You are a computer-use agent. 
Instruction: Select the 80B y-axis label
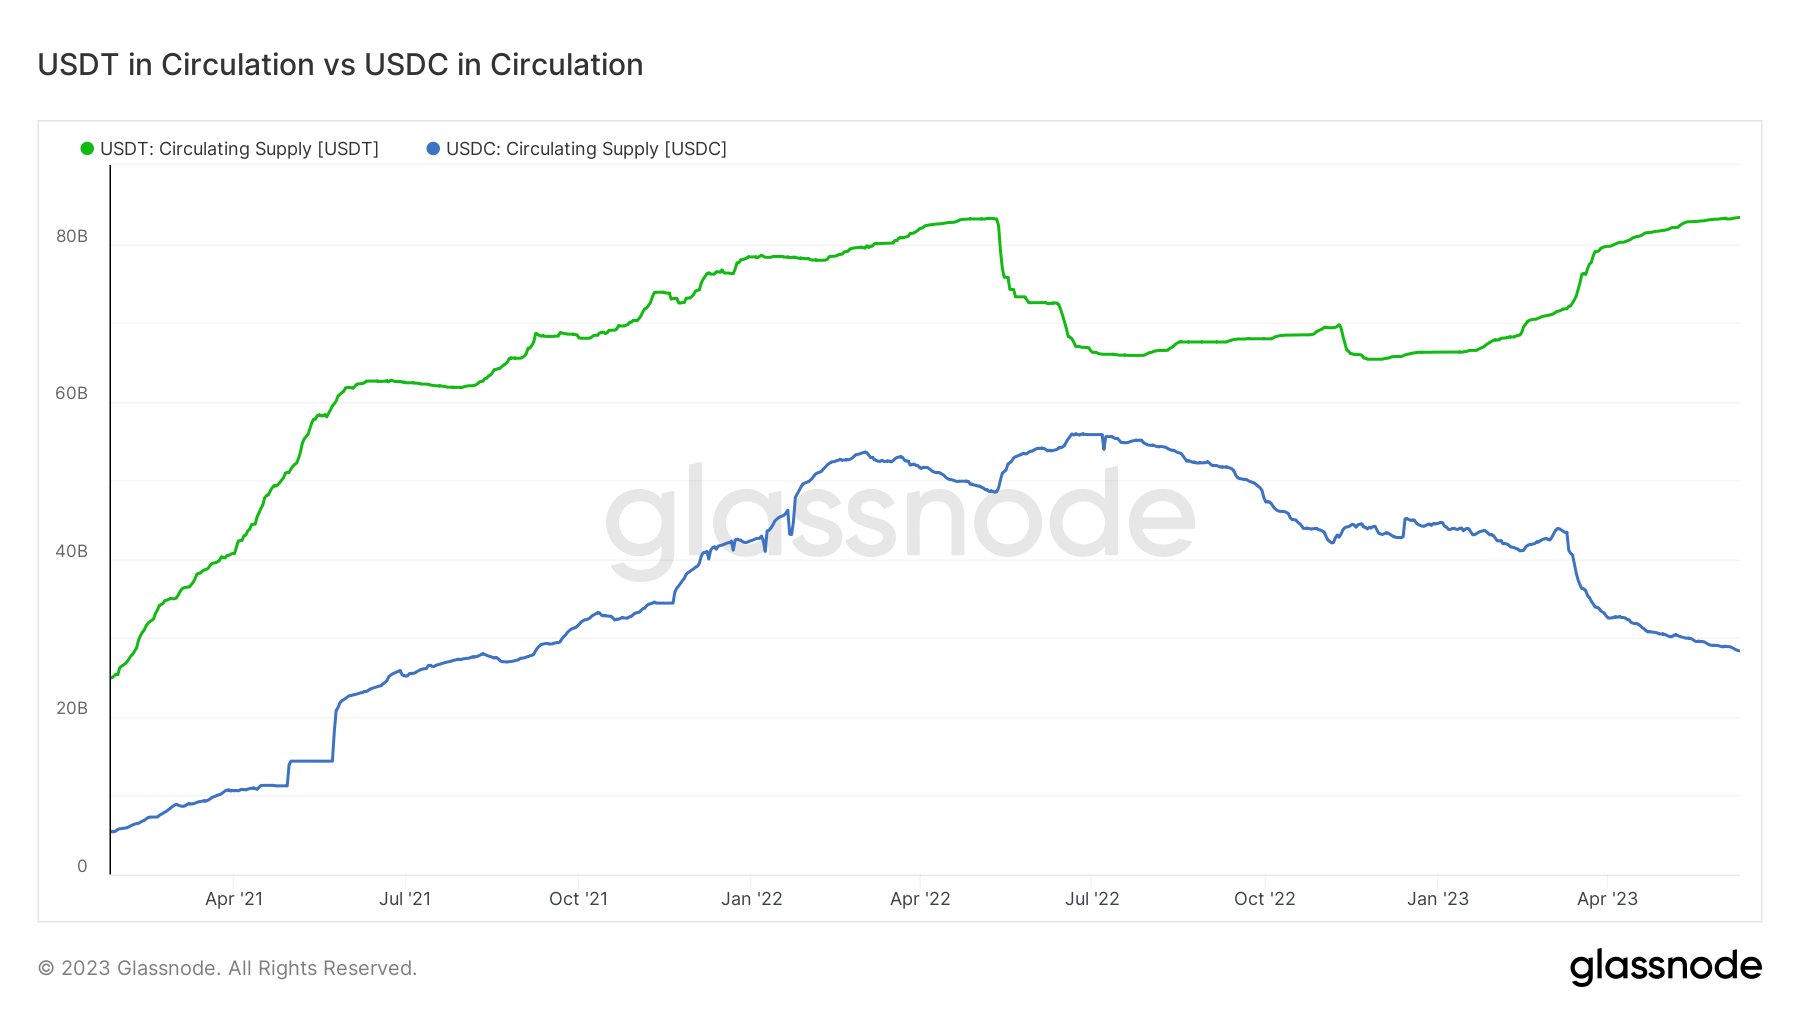click(x=72, y=236)
